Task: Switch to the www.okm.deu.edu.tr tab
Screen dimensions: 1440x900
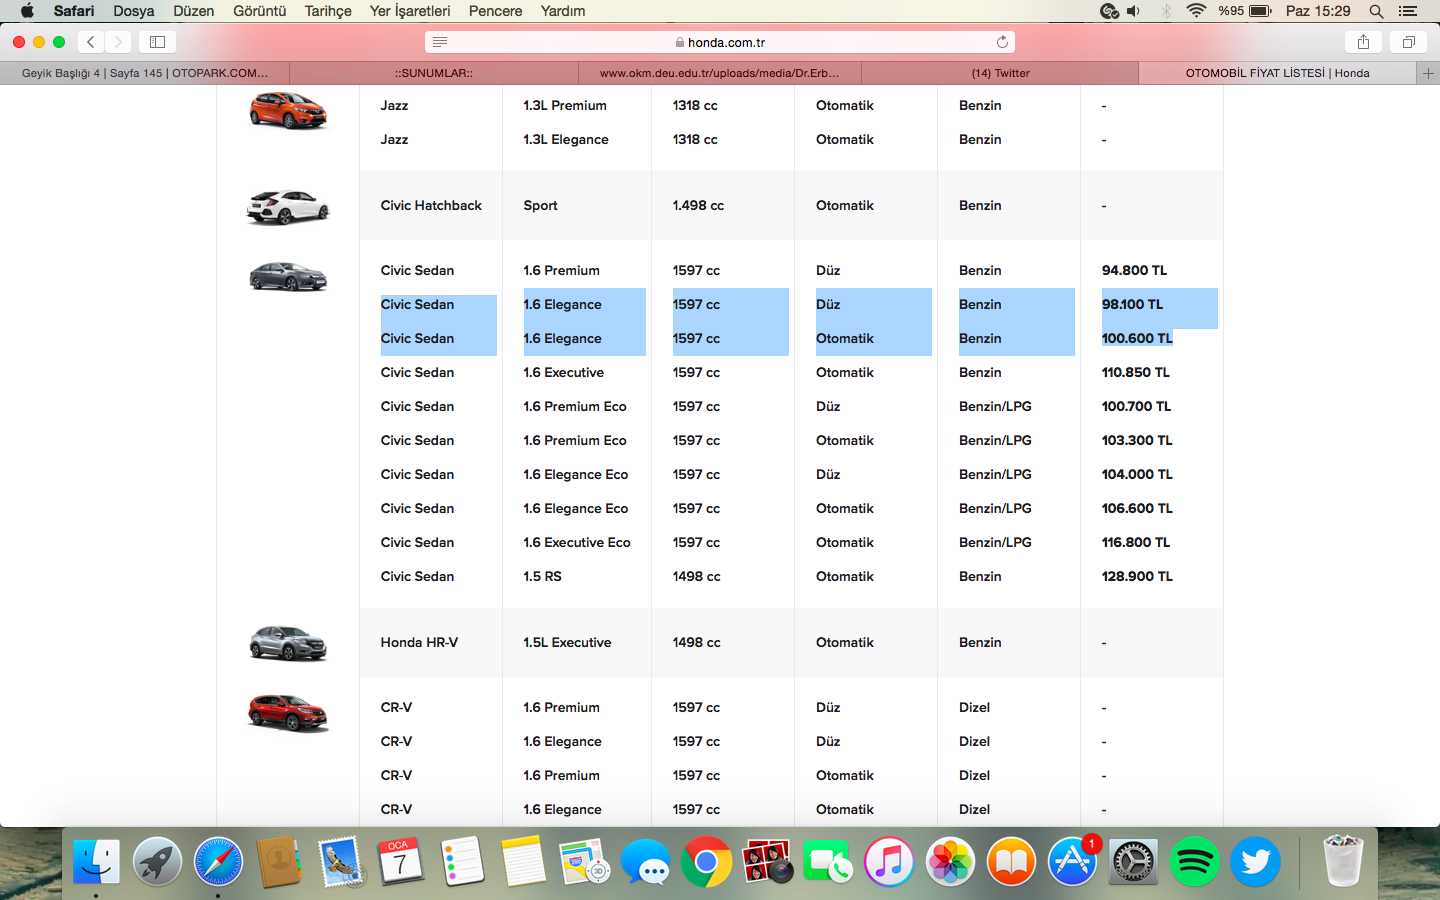Action: (720, 73)
